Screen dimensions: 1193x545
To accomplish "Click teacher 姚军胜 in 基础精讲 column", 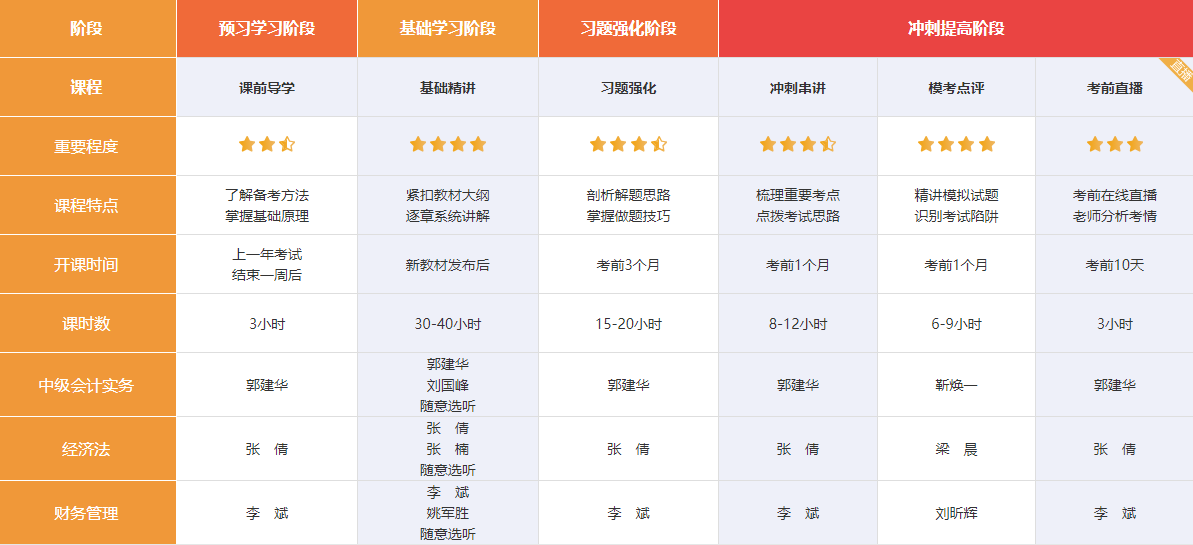I will (447, 513).
